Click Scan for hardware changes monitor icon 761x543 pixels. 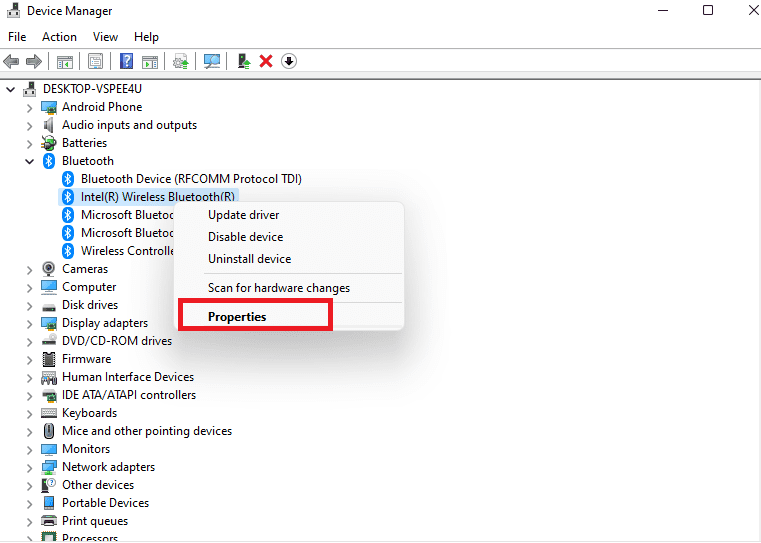(x=212, y=62)
